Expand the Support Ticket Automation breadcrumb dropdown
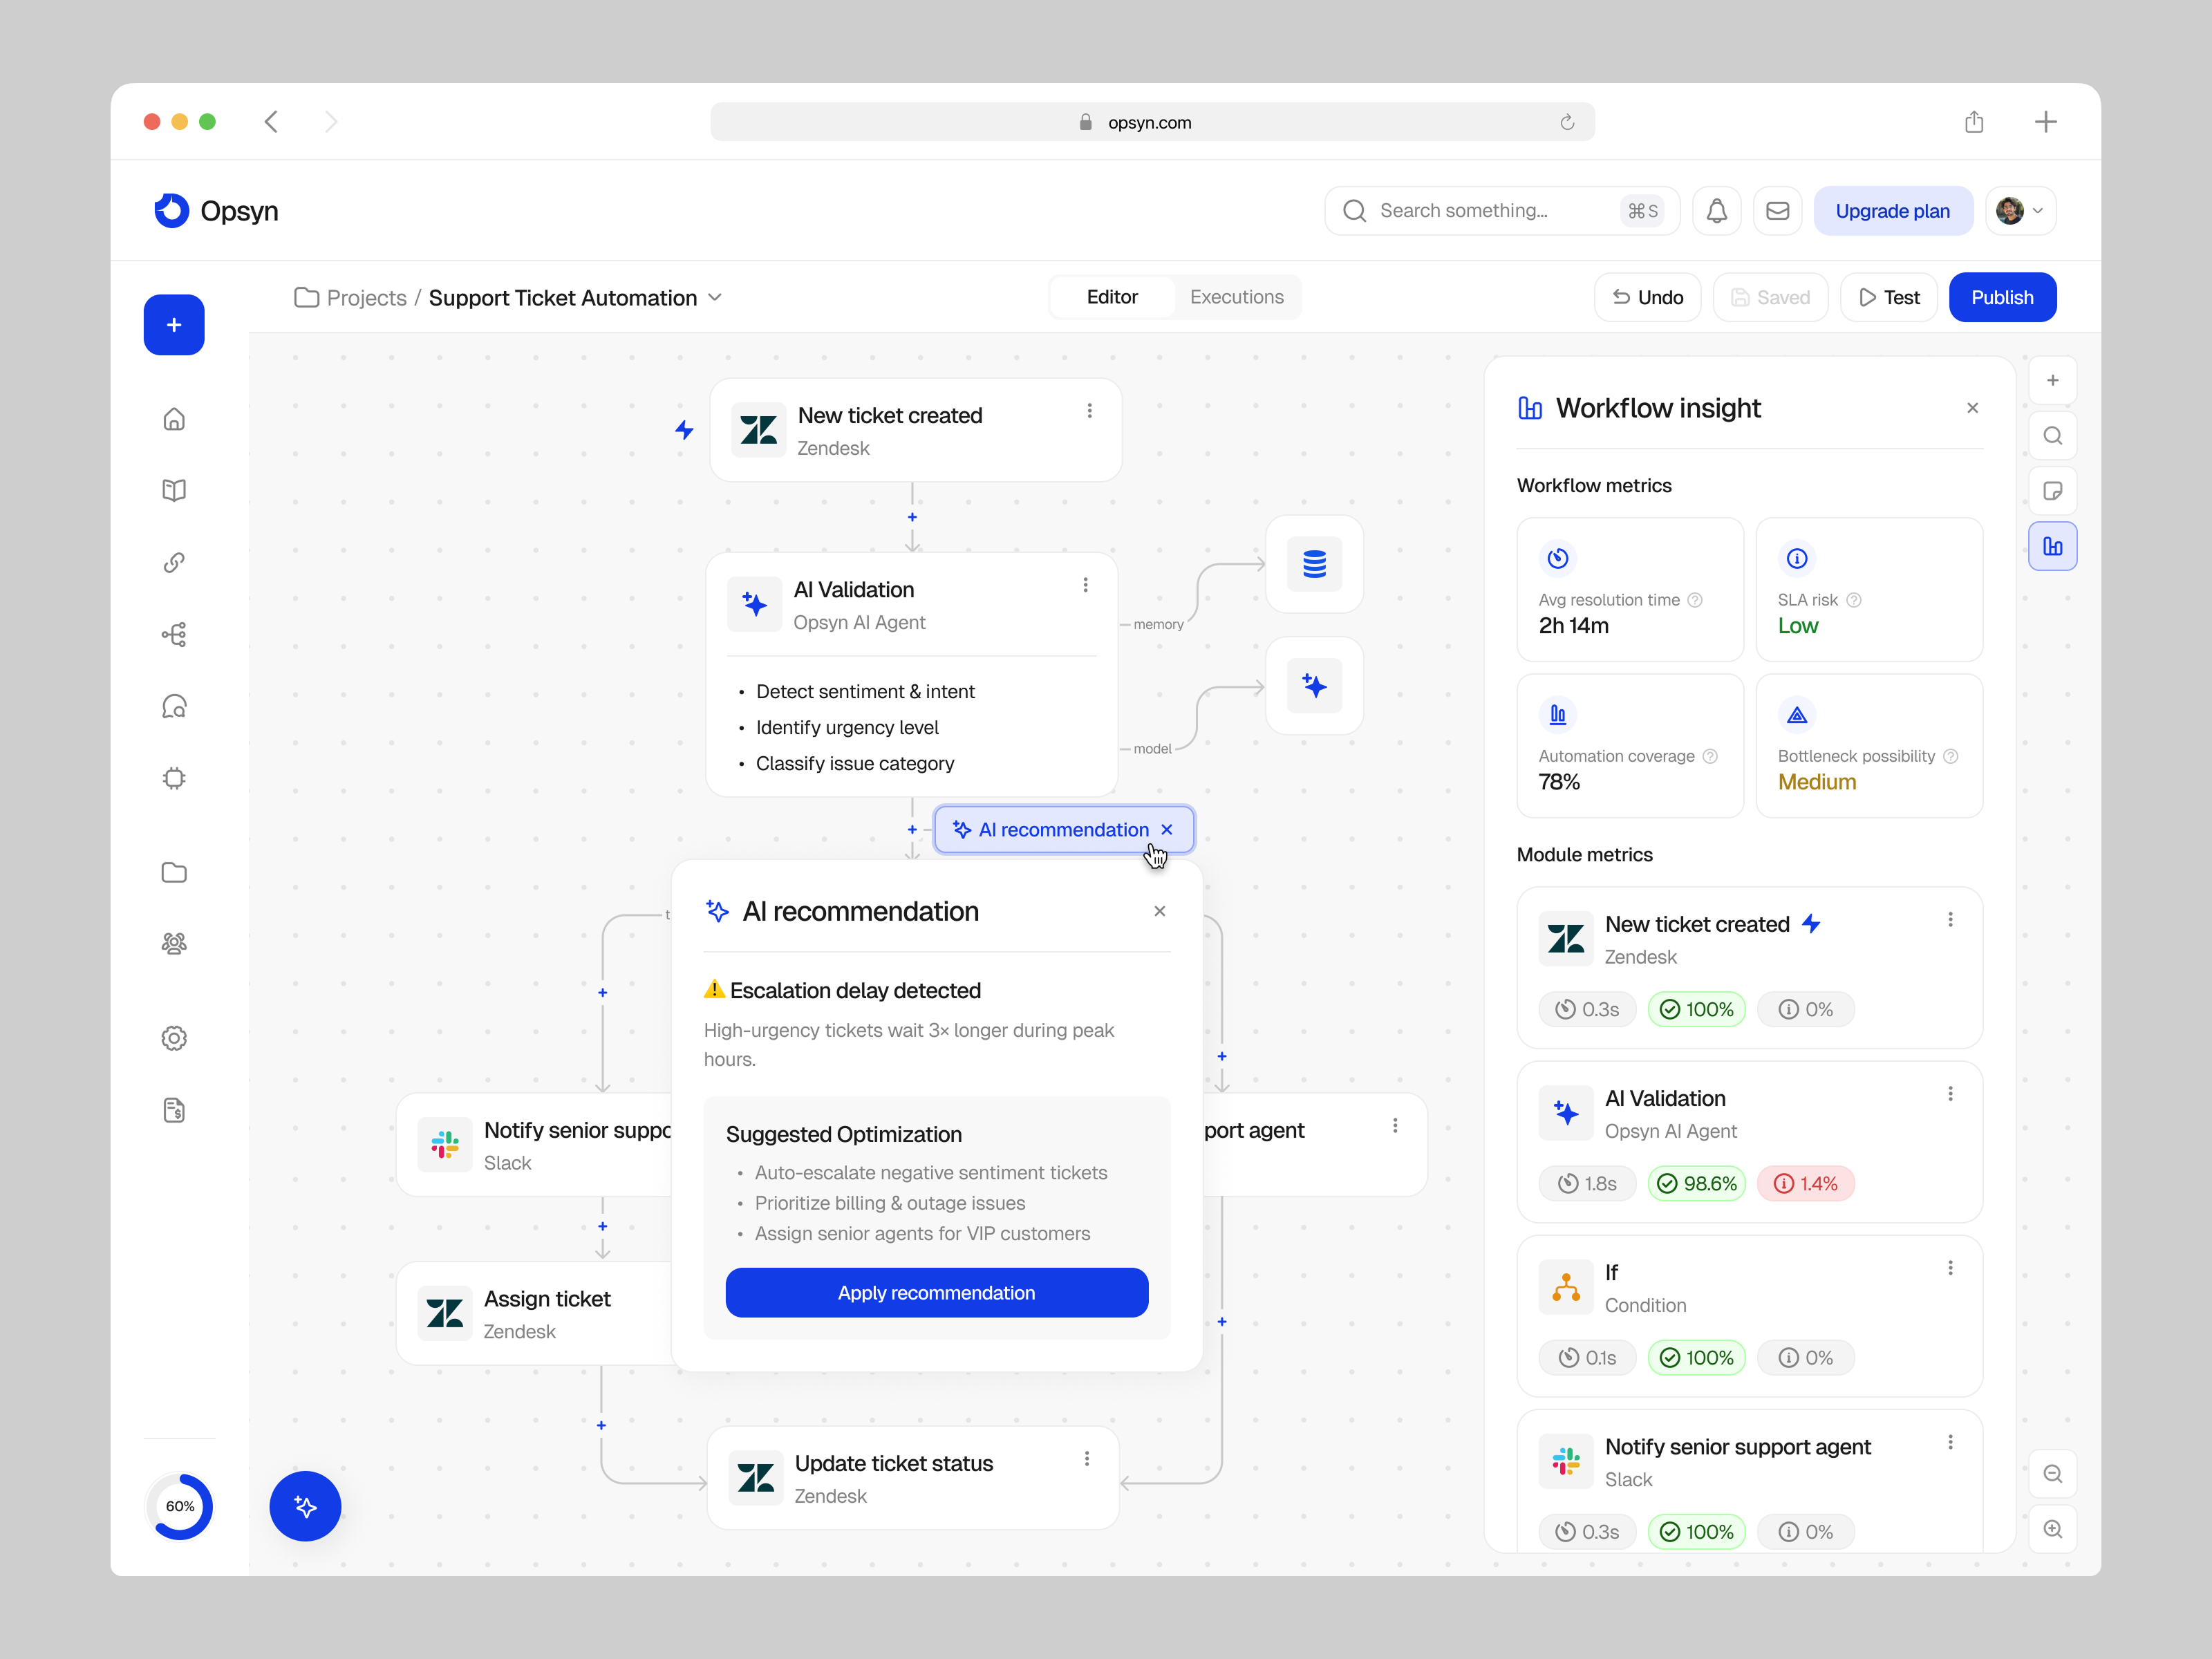Image resolution: width=2212 pixels, height=1659 pixels. pos(714,297)
